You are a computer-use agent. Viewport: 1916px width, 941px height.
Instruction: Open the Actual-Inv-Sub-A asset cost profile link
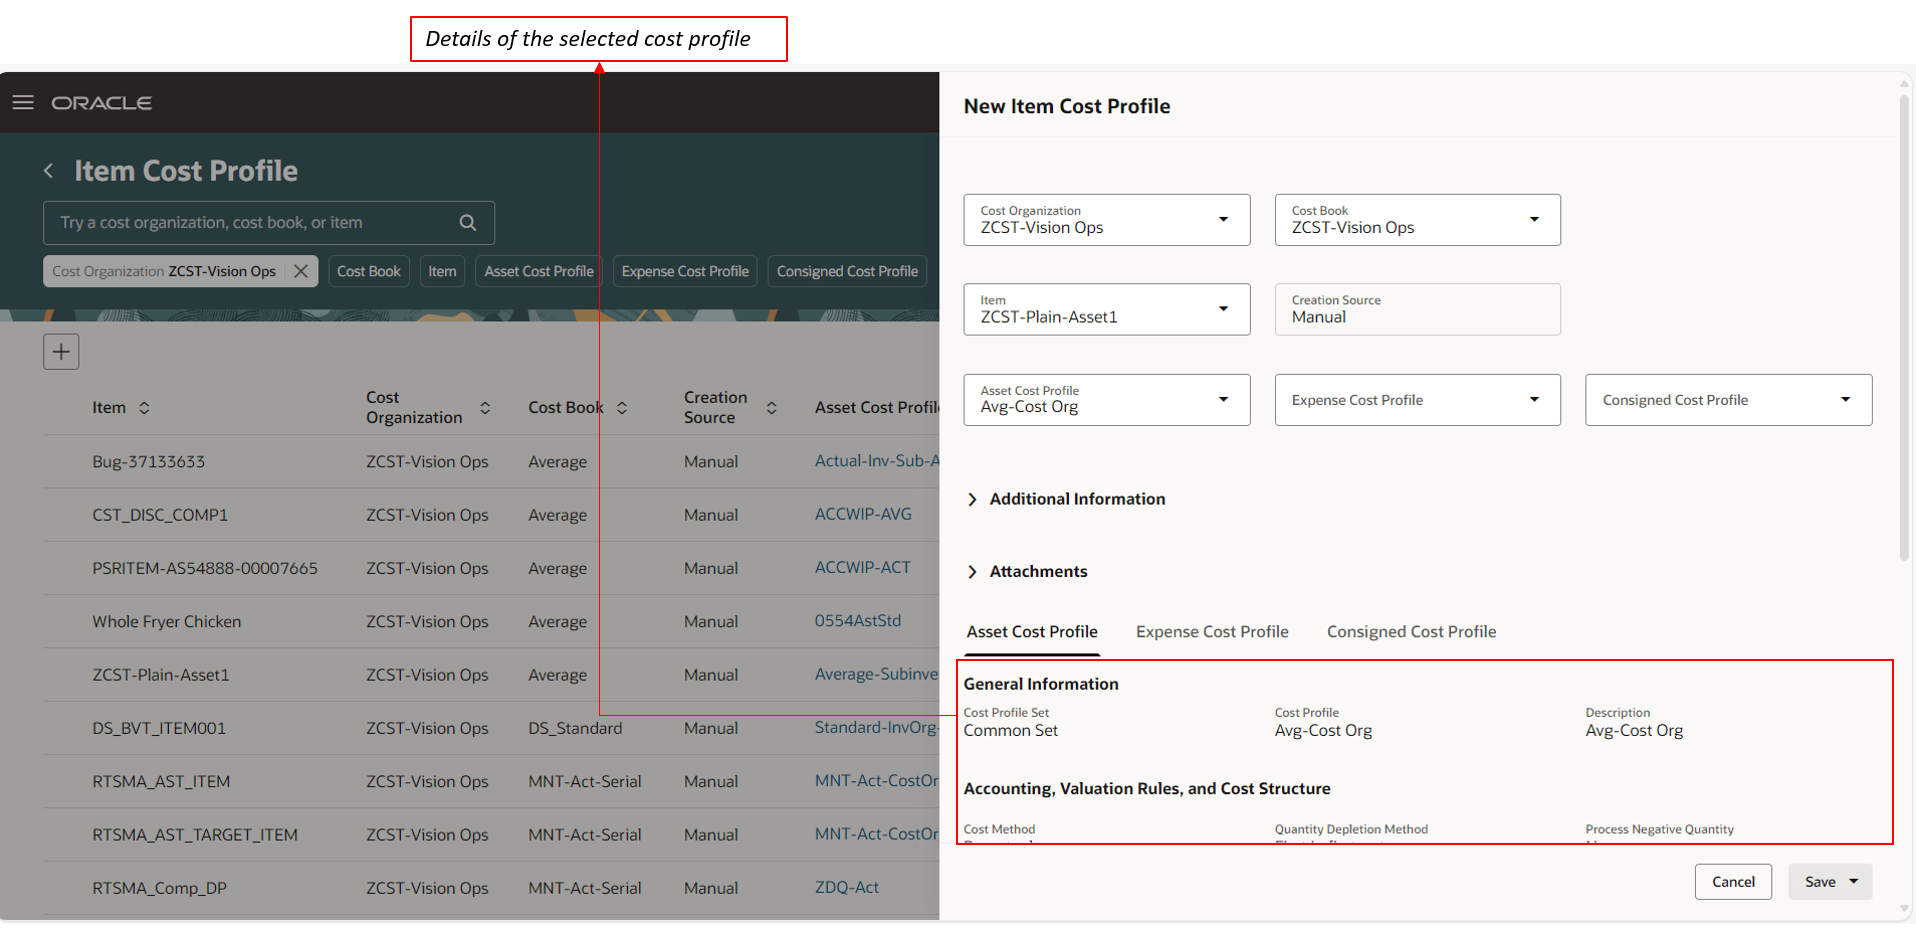[x=876, y=461]
